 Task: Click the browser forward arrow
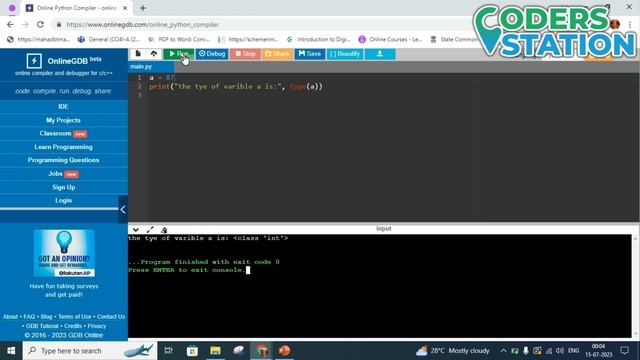click(25, 24)
